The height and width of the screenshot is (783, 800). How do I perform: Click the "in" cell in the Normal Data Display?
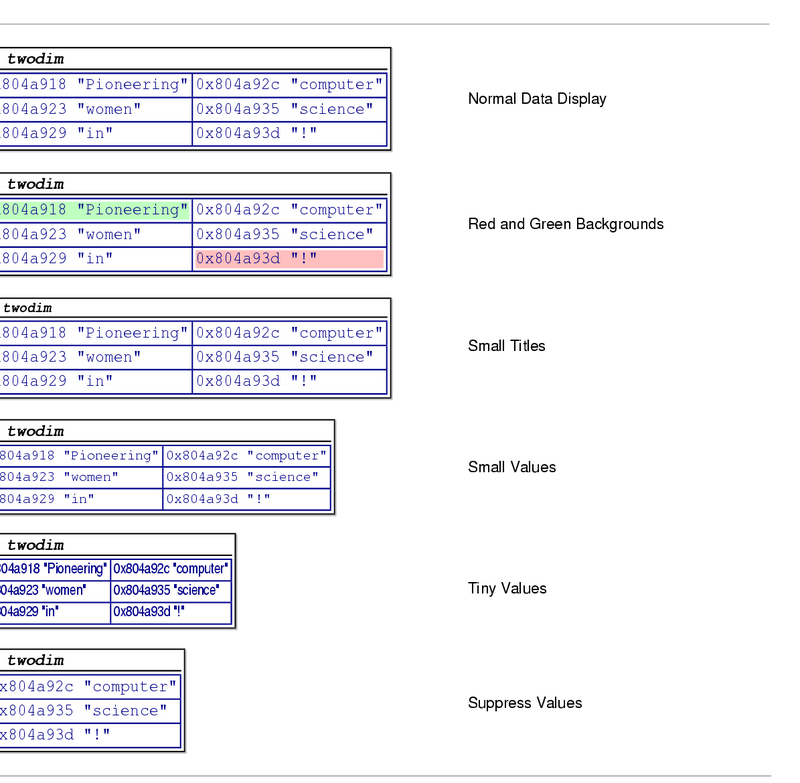click(95, 134)
